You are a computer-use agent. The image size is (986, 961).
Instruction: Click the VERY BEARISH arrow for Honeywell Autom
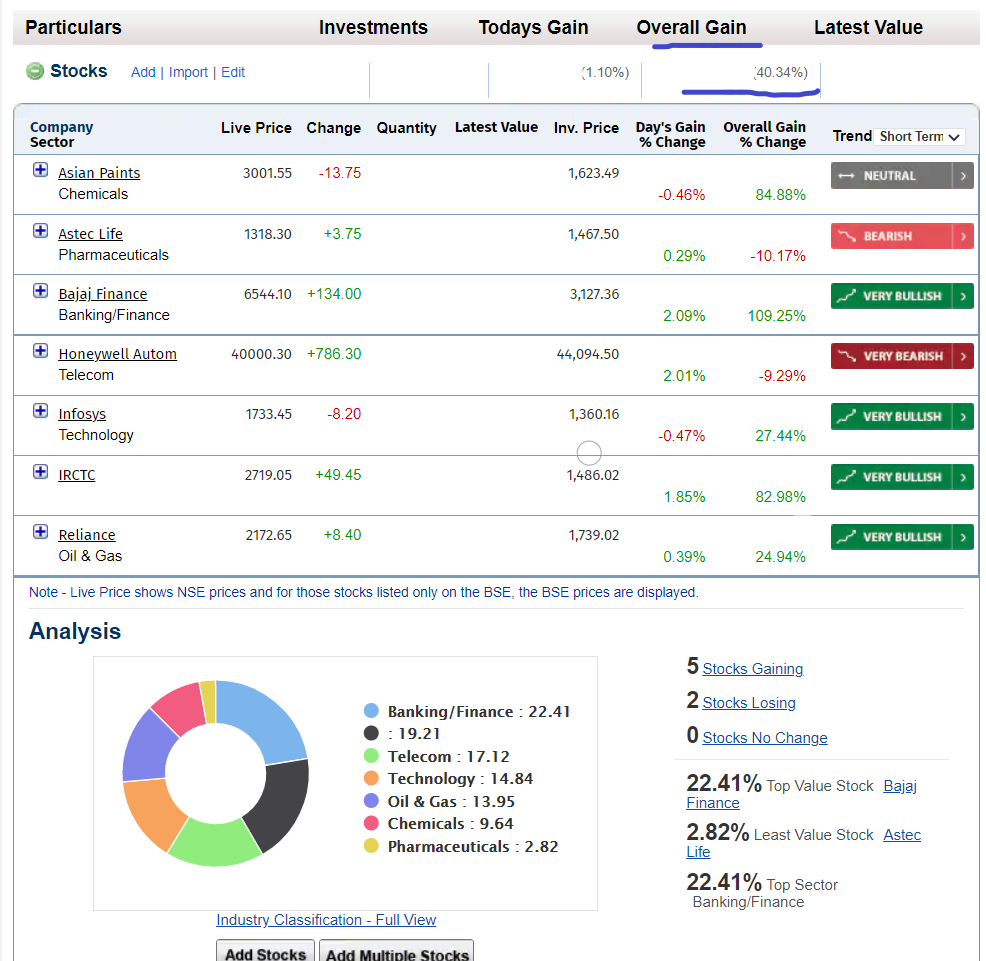(963, 357)
